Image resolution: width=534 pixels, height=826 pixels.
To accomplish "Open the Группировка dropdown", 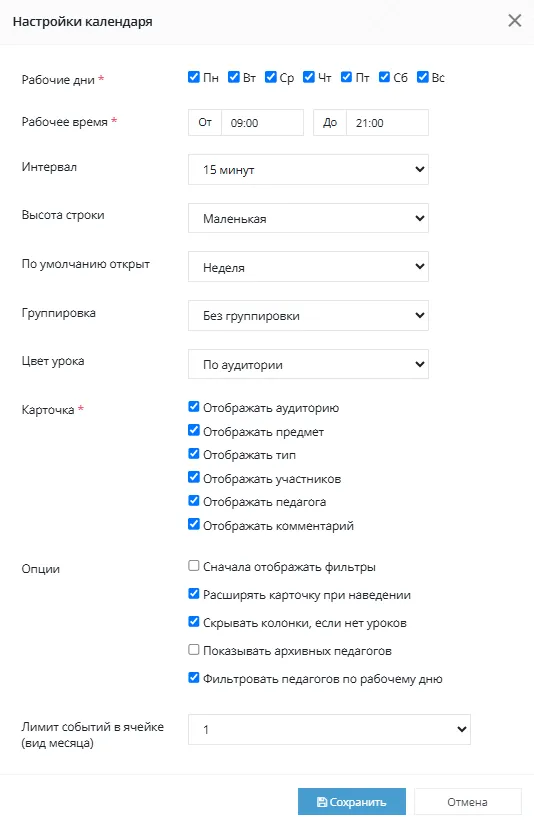I will click(308, 316).
